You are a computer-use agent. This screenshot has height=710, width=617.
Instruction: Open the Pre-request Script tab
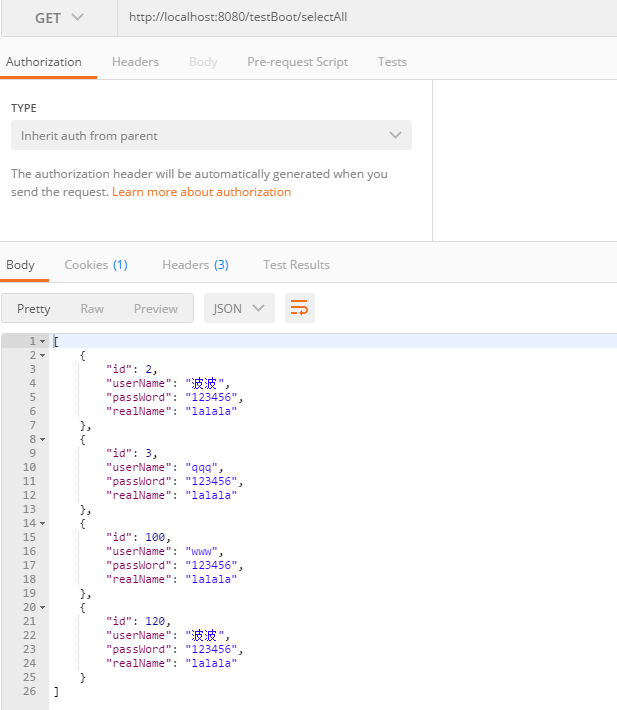click(297, 62)
